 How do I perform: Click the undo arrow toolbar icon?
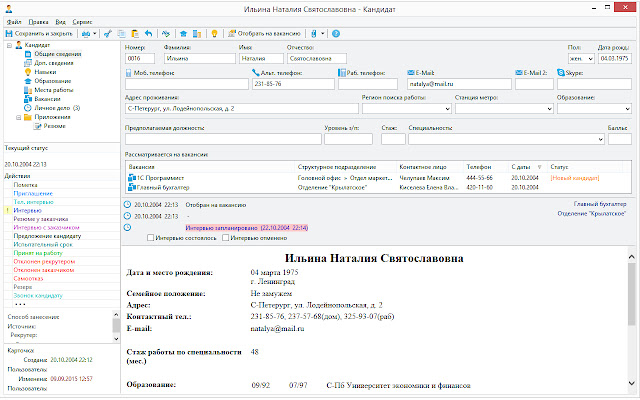(148, 33)
